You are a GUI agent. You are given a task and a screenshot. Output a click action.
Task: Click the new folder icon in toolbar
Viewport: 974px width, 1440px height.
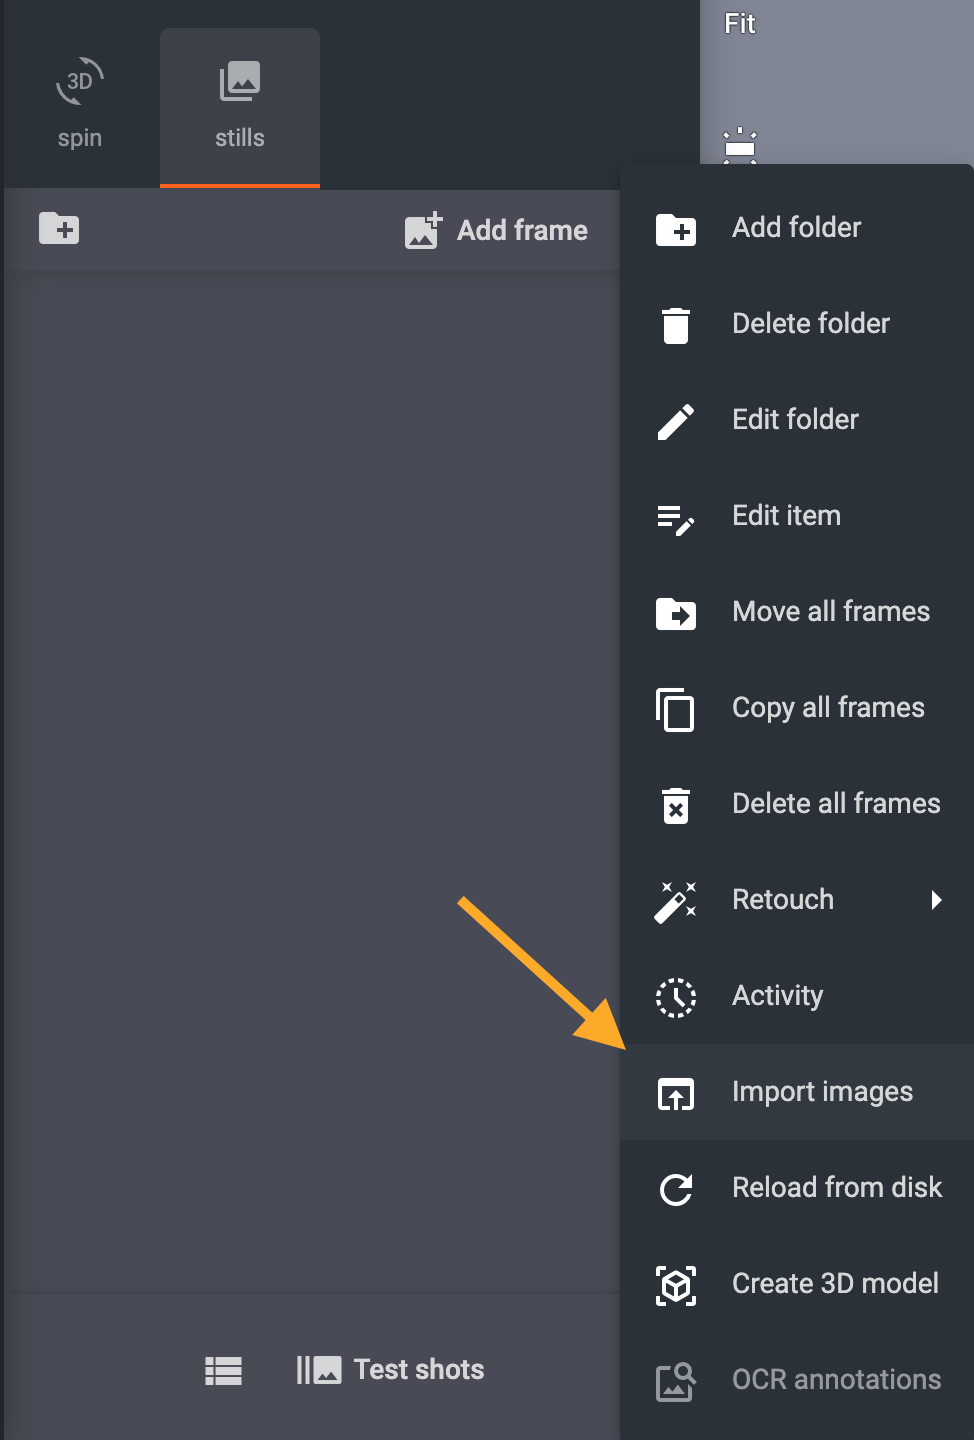59,229
